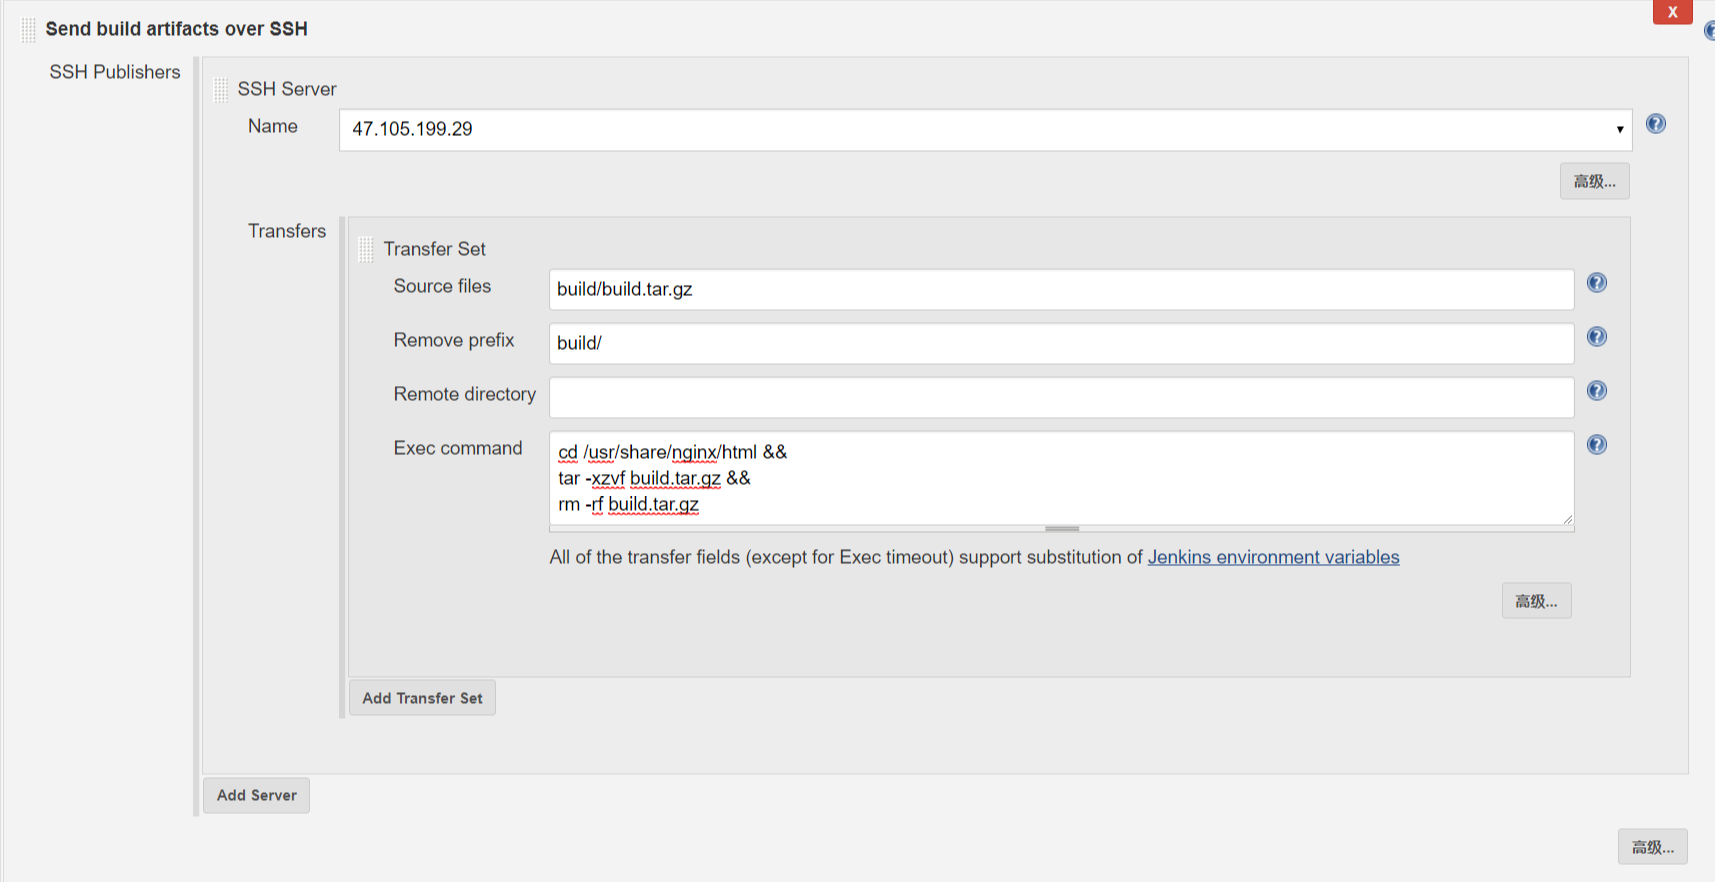Delete this build step with red X

[x=1672, y=12]
